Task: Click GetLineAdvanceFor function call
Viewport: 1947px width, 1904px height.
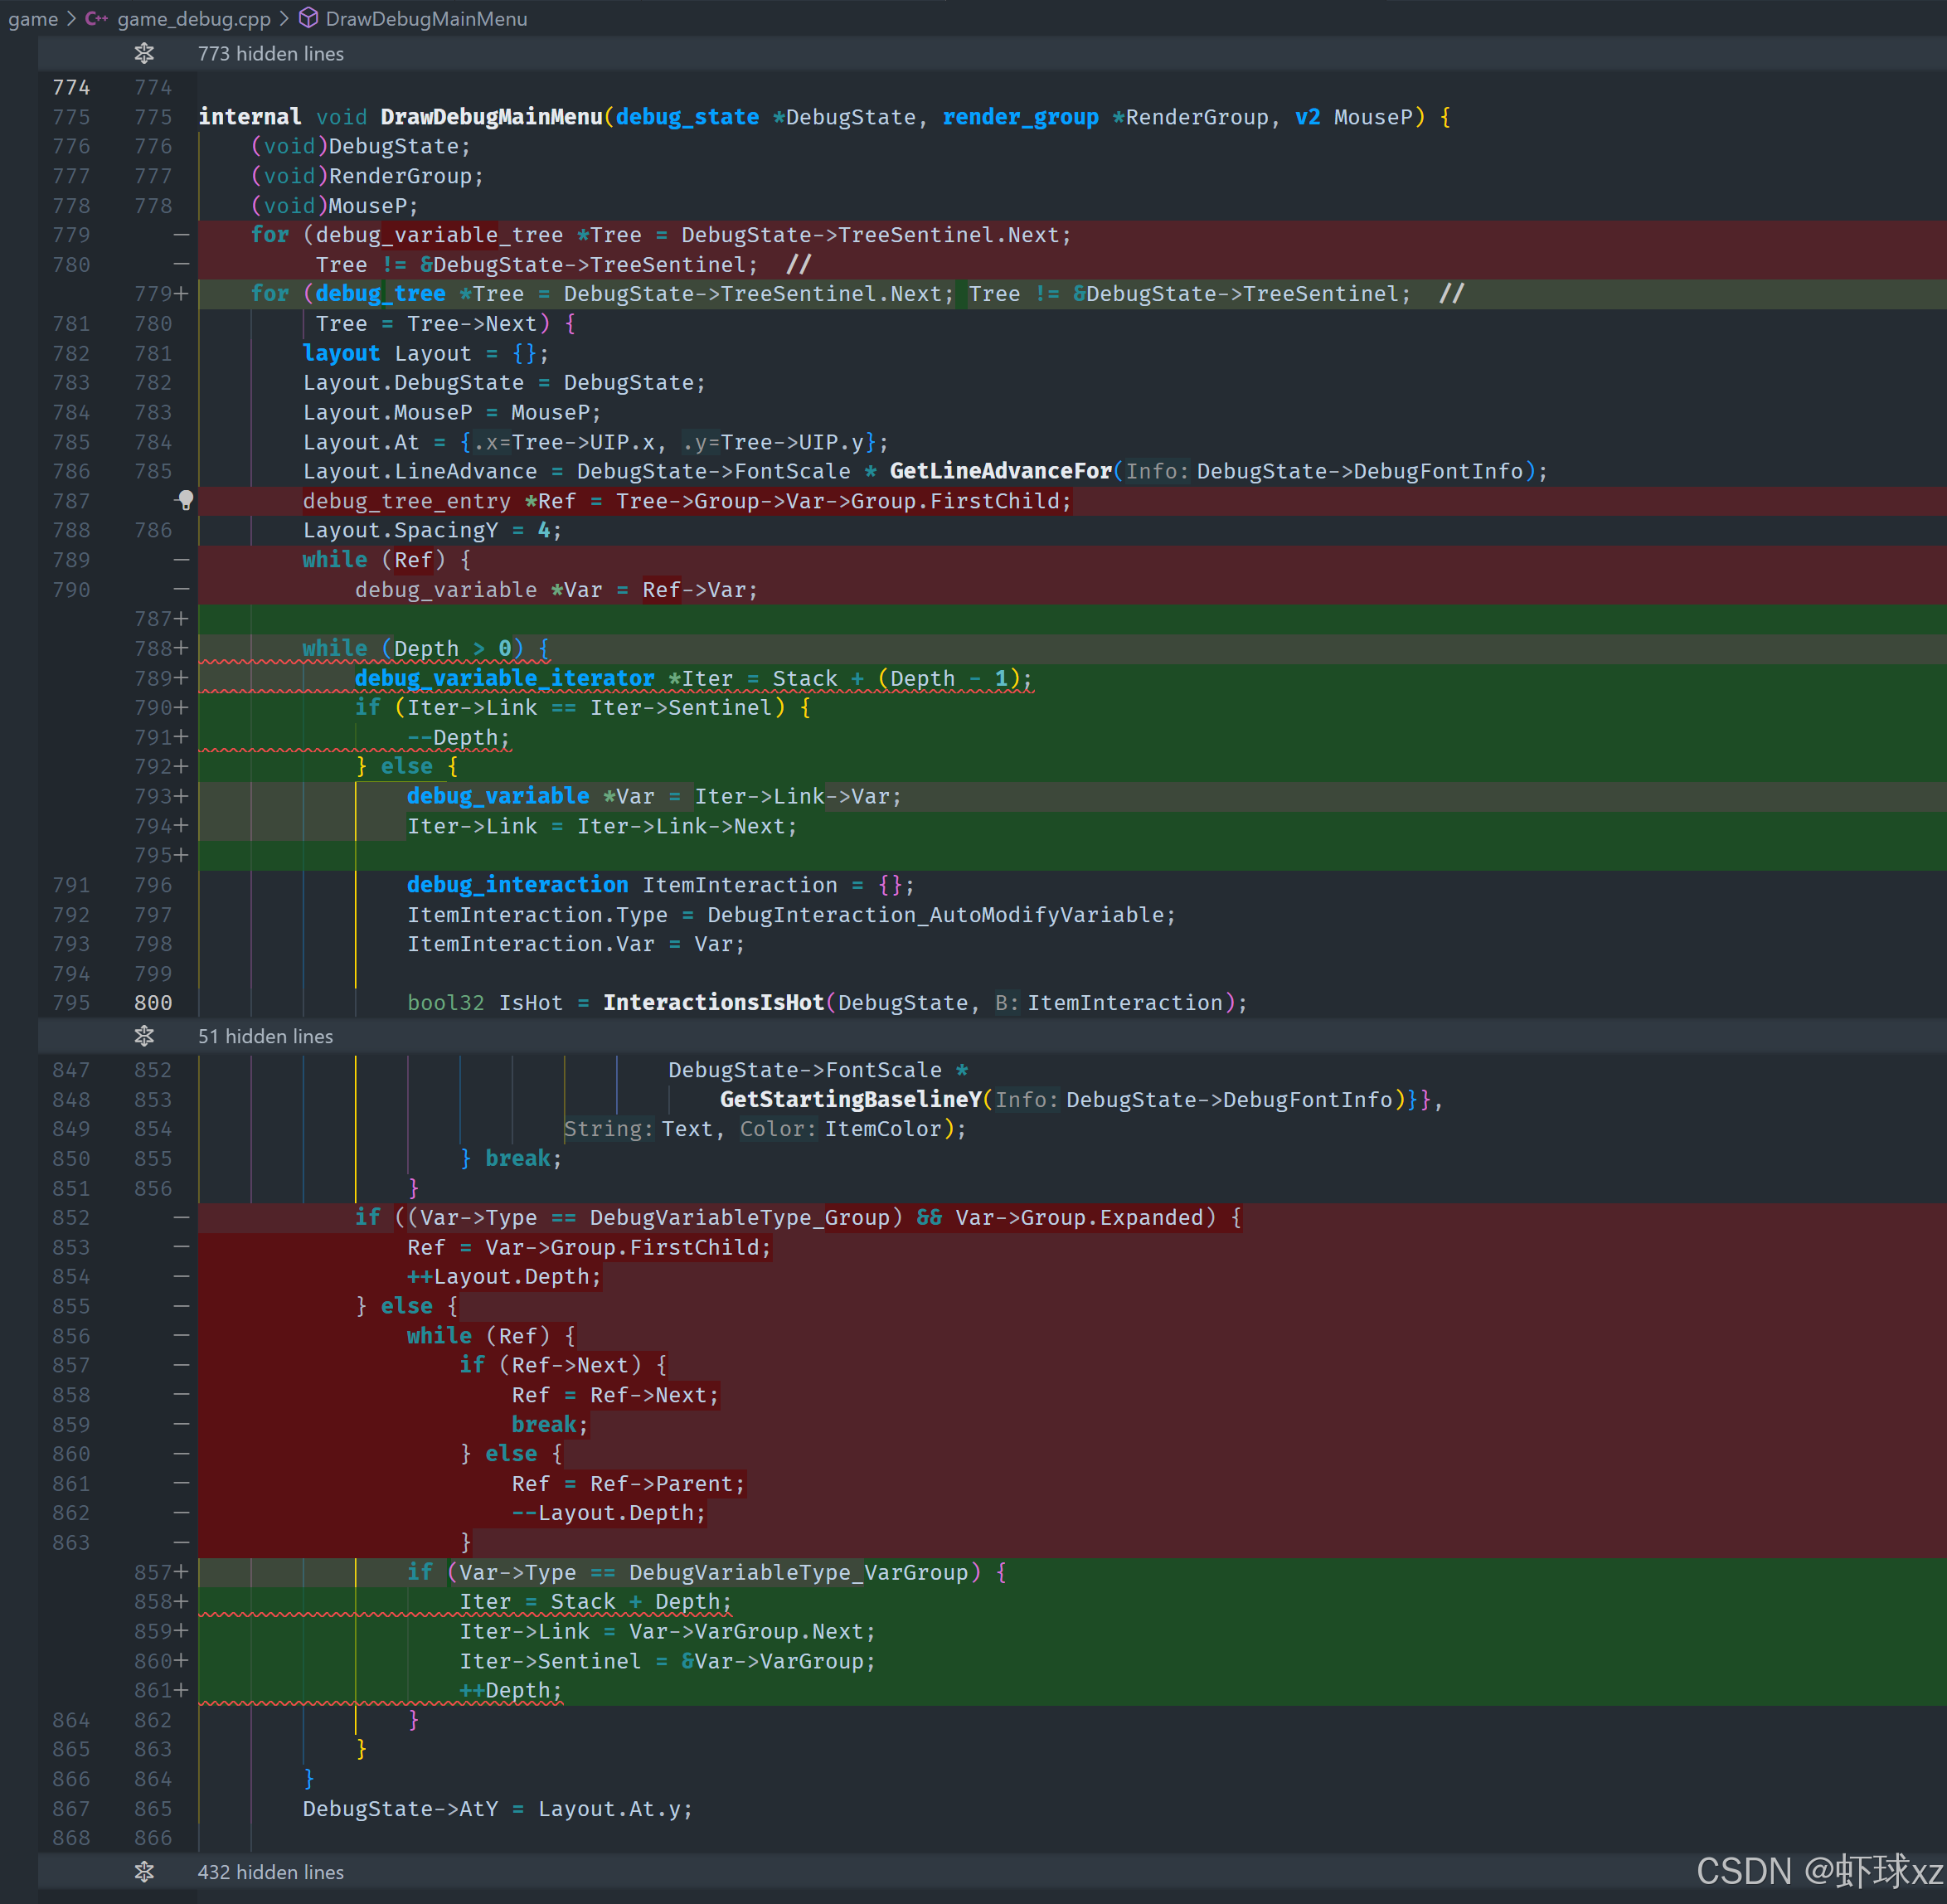Action: (1000, 471)
